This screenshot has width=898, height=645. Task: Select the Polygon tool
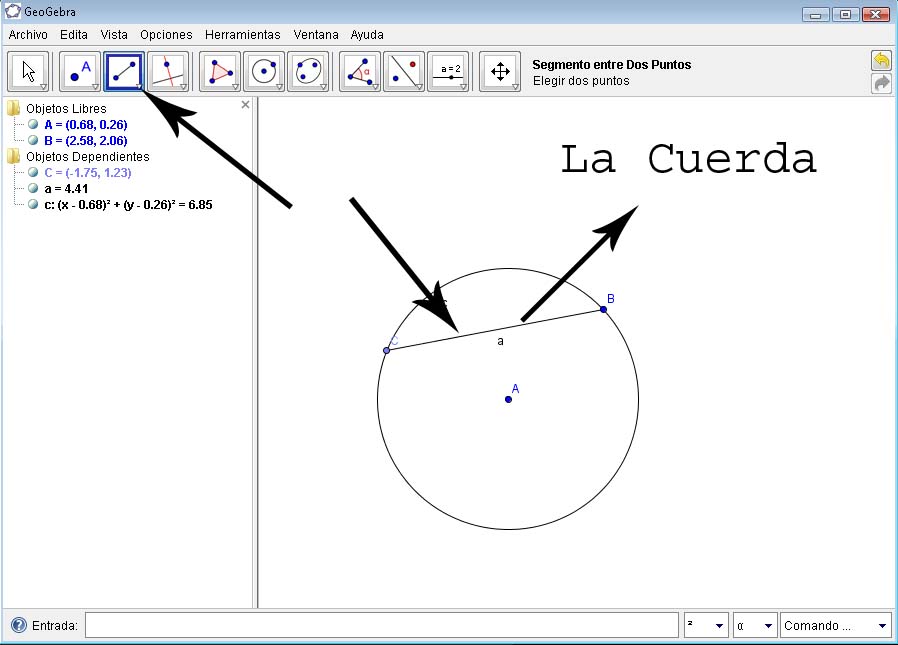click(219, 70)
